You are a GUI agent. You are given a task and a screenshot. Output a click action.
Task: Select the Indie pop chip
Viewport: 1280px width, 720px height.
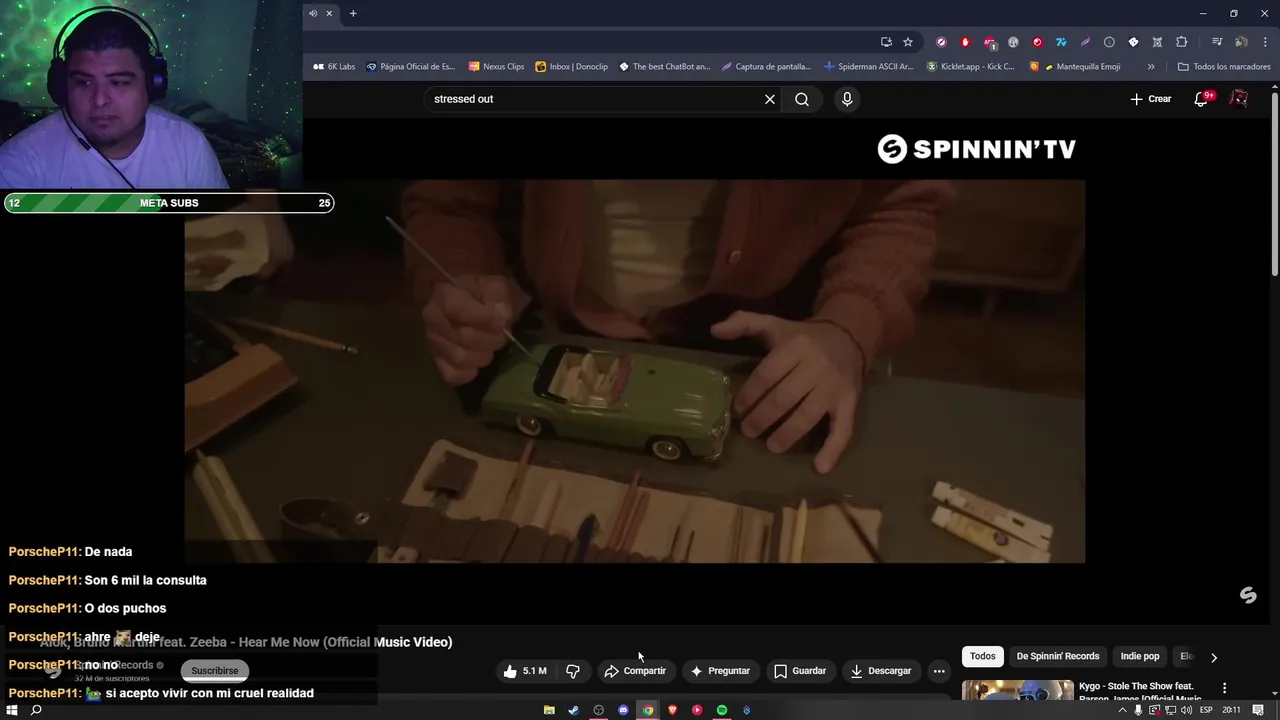1140,656
